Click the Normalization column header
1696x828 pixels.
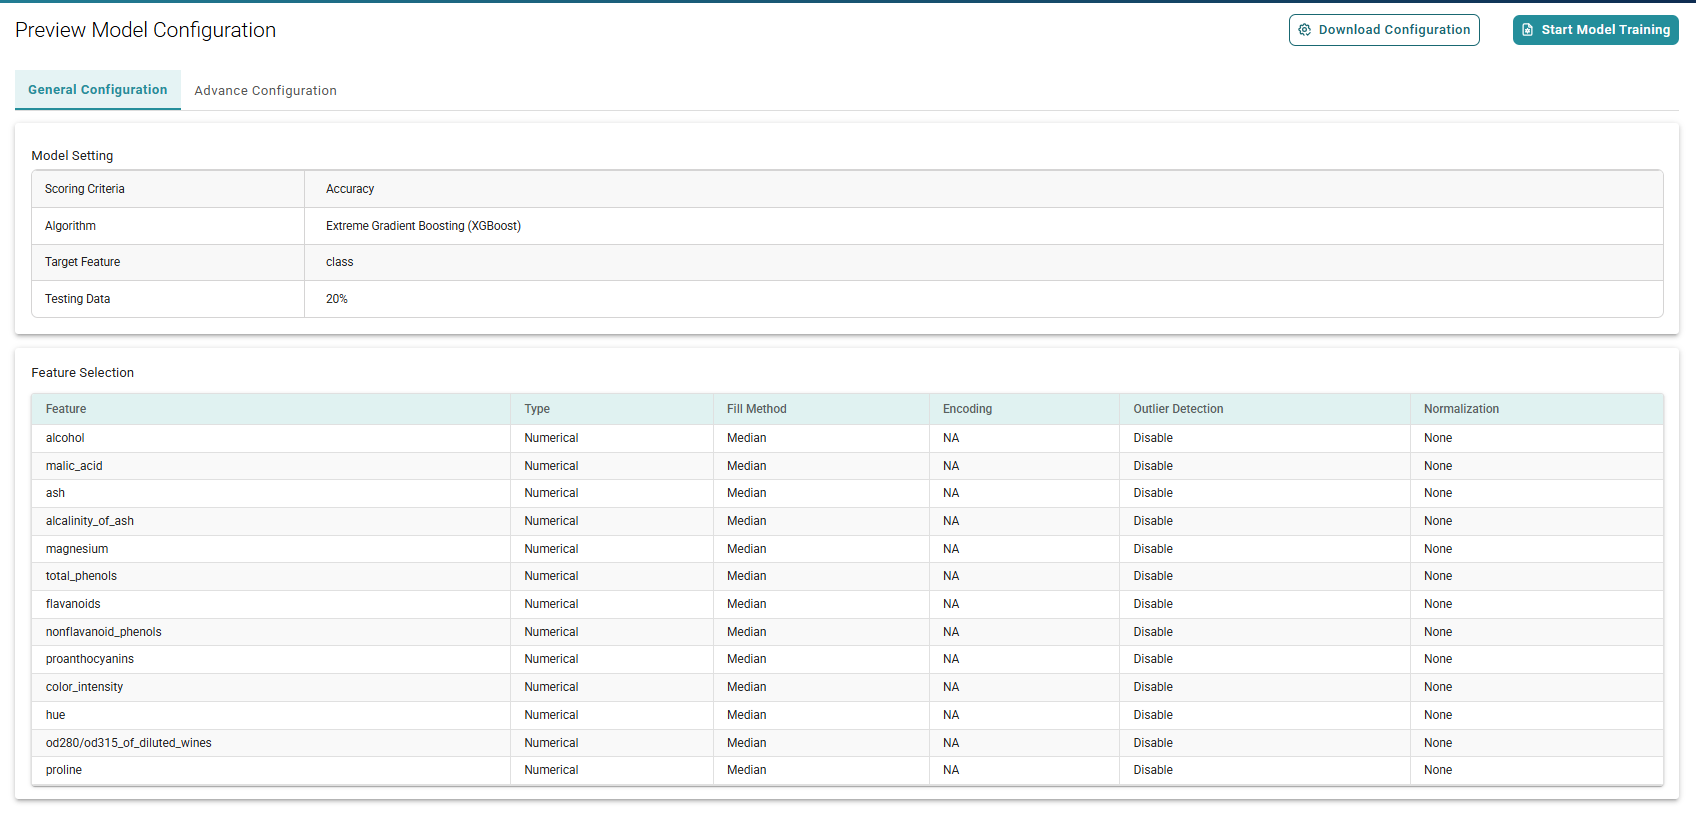(x=1461, y=409)
